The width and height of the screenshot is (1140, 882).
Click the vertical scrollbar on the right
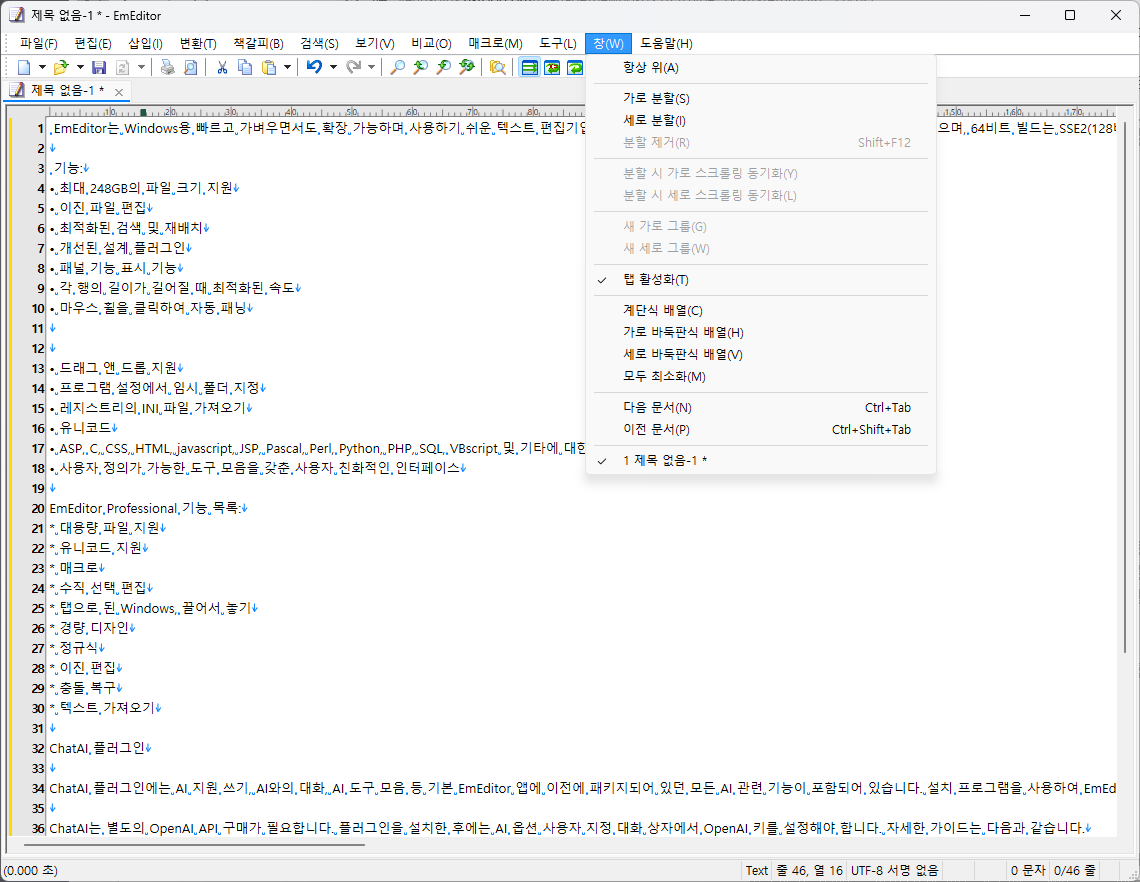[x=1125, y=385]
